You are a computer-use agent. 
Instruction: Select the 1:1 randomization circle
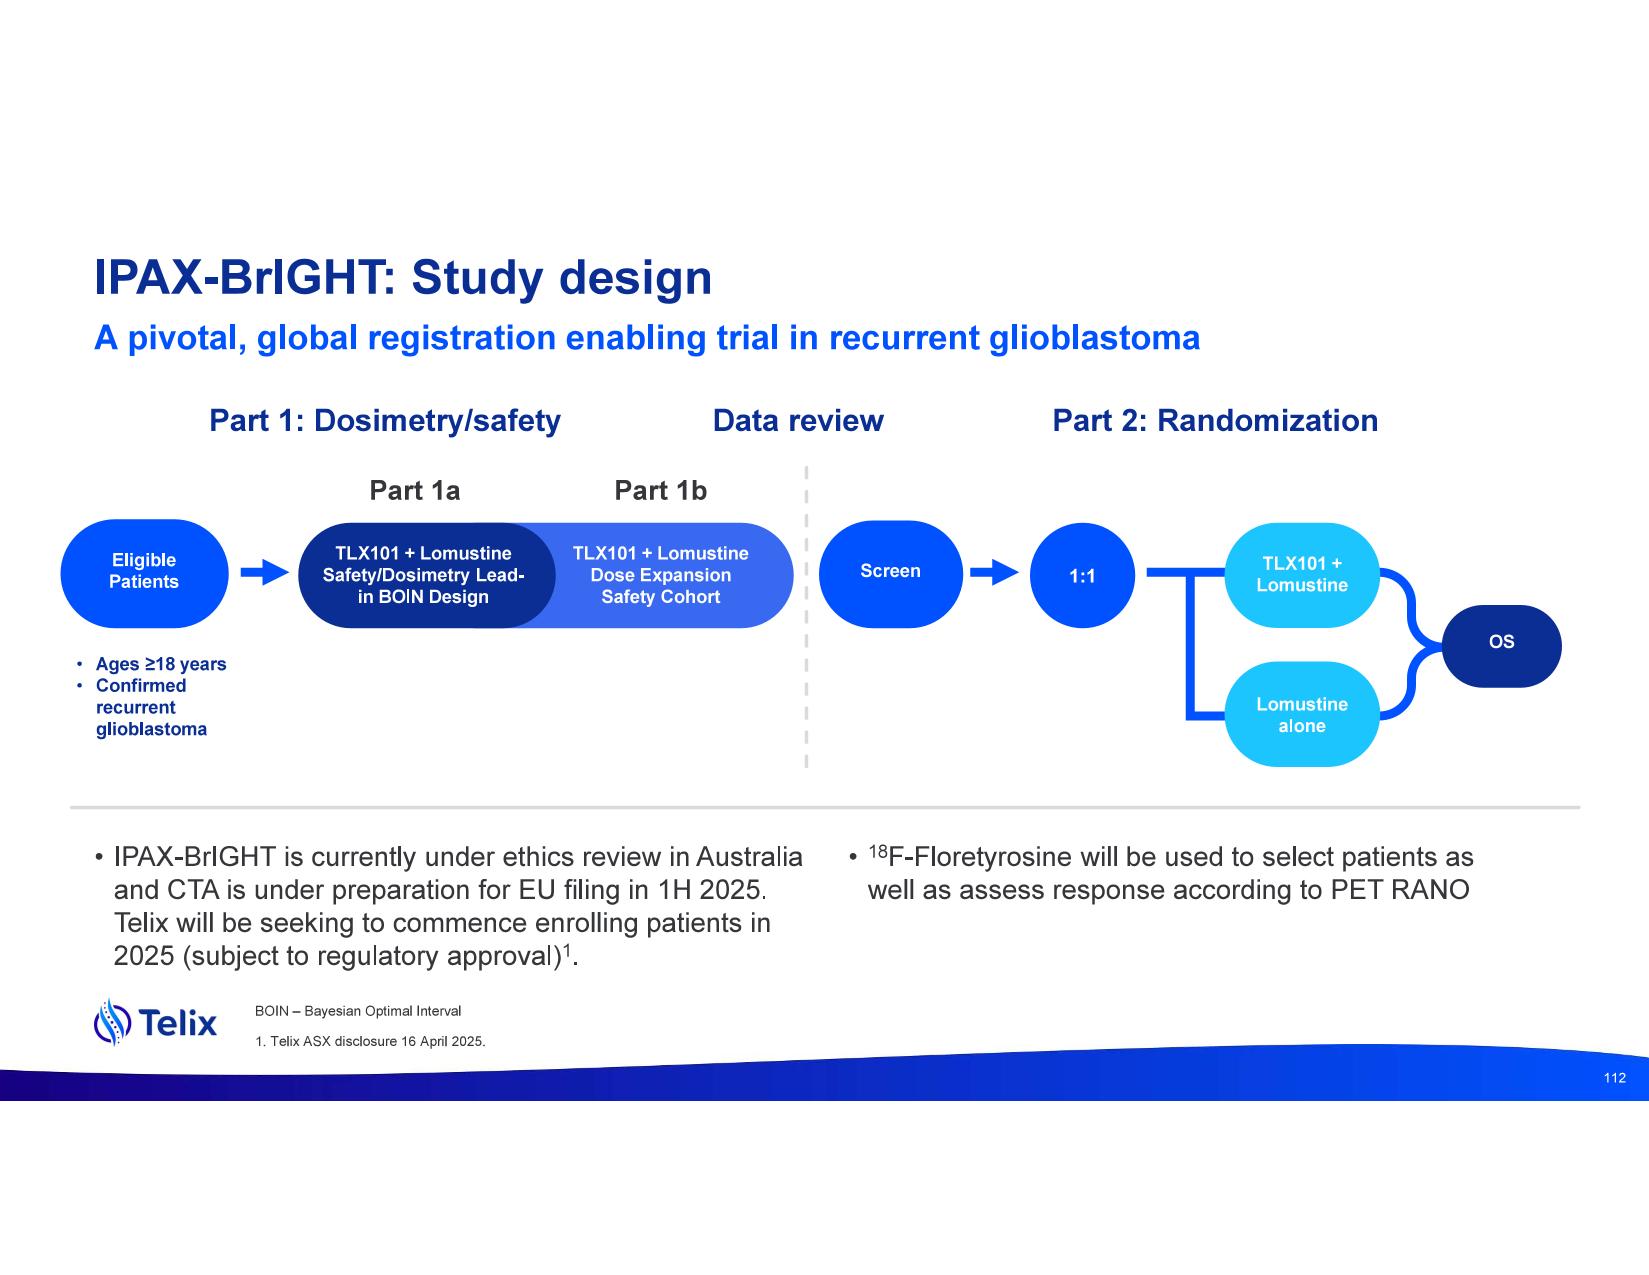(1082, 576)
